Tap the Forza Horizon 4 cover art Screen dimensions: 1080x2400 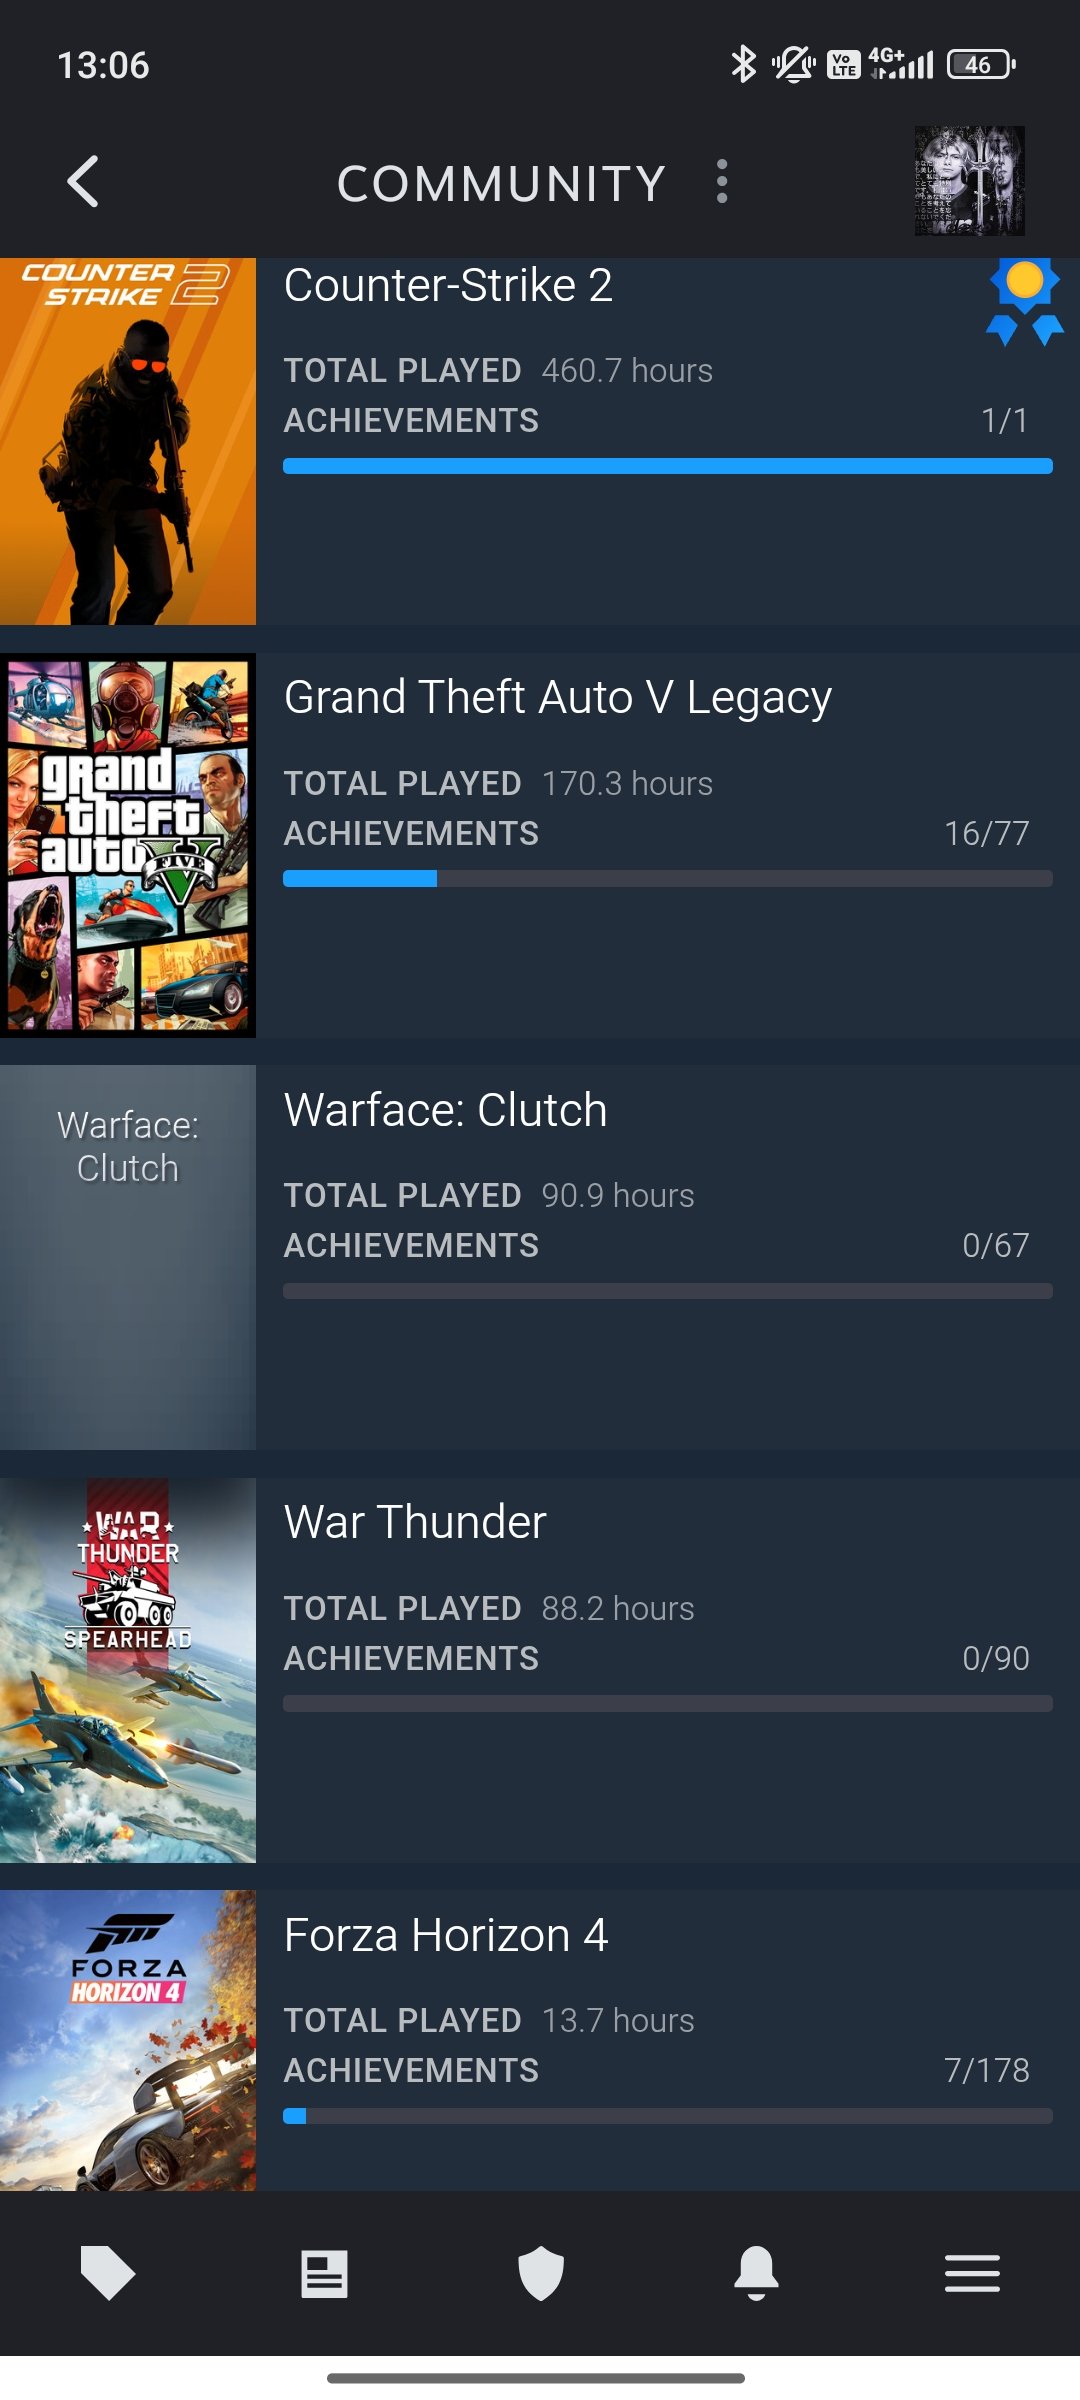point(128,2040)
